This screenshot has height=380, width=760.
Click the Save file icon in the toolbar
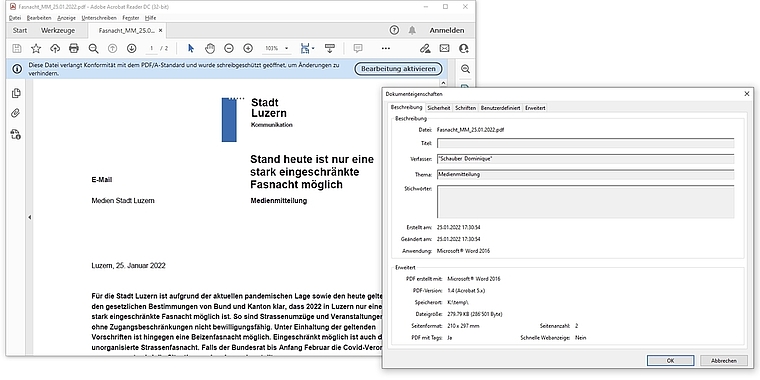pyautogui.click(x=17, y=48)
